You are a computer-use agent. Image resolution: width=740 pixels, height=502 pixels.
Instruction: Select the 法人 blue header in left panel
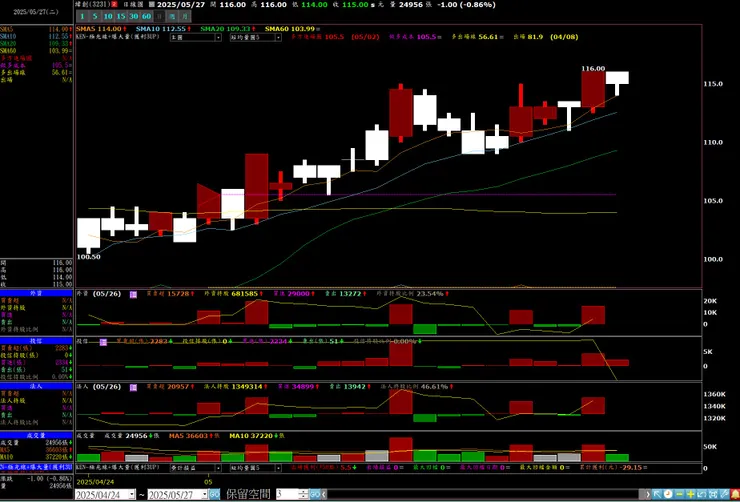click(x=36, y=385)
